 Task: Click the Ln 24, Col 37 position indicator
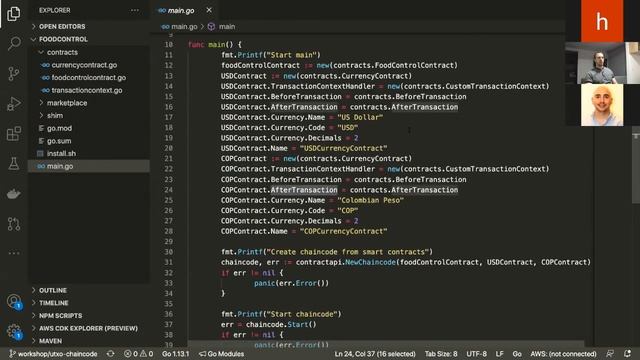[x=375, y=354]
